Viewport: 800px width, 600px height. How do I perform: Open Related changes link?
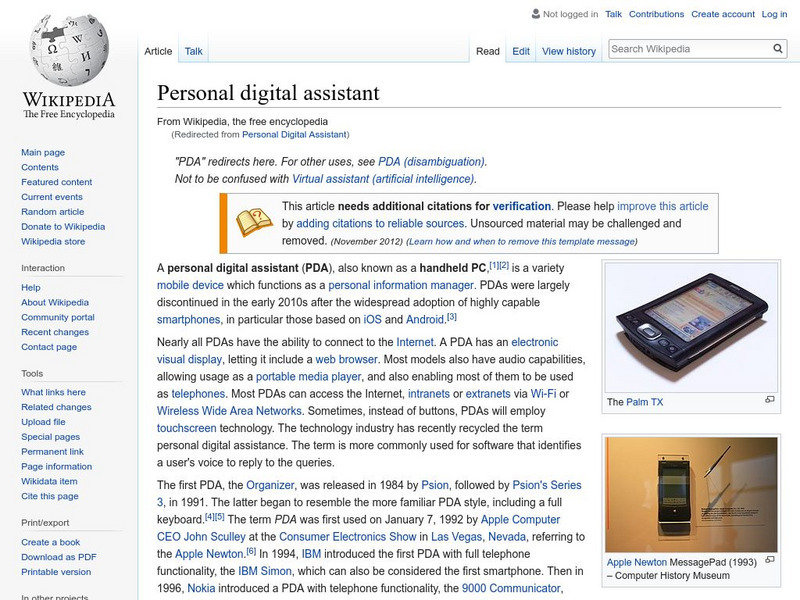click(56, 407)
